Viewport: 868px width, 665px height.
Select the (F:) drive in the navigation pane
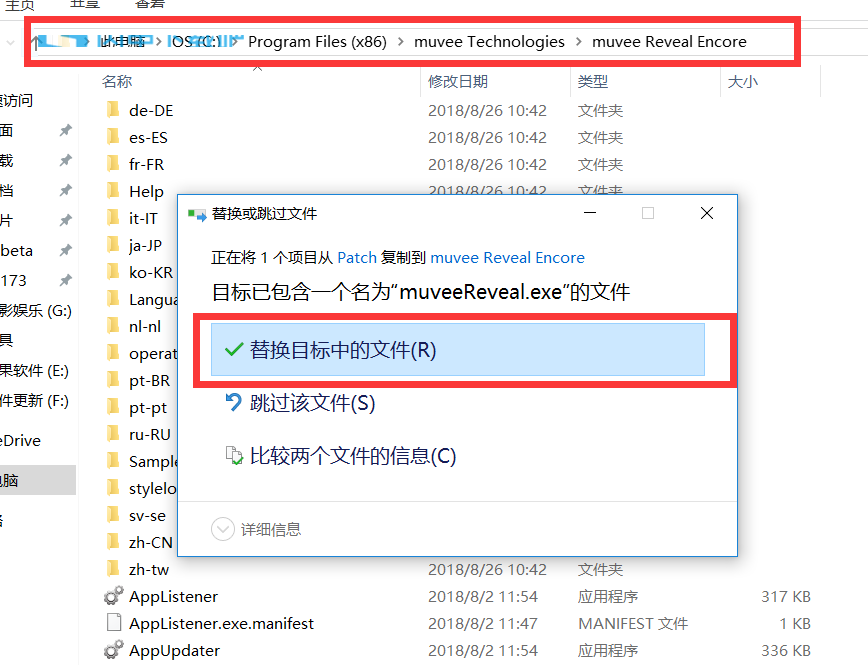pyautogui.click(x=34, y=401)
